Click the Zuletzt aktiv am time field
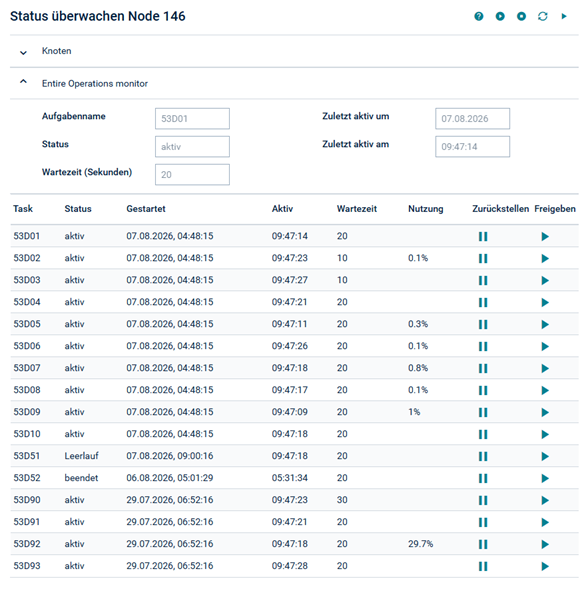 tap(473, 147)
